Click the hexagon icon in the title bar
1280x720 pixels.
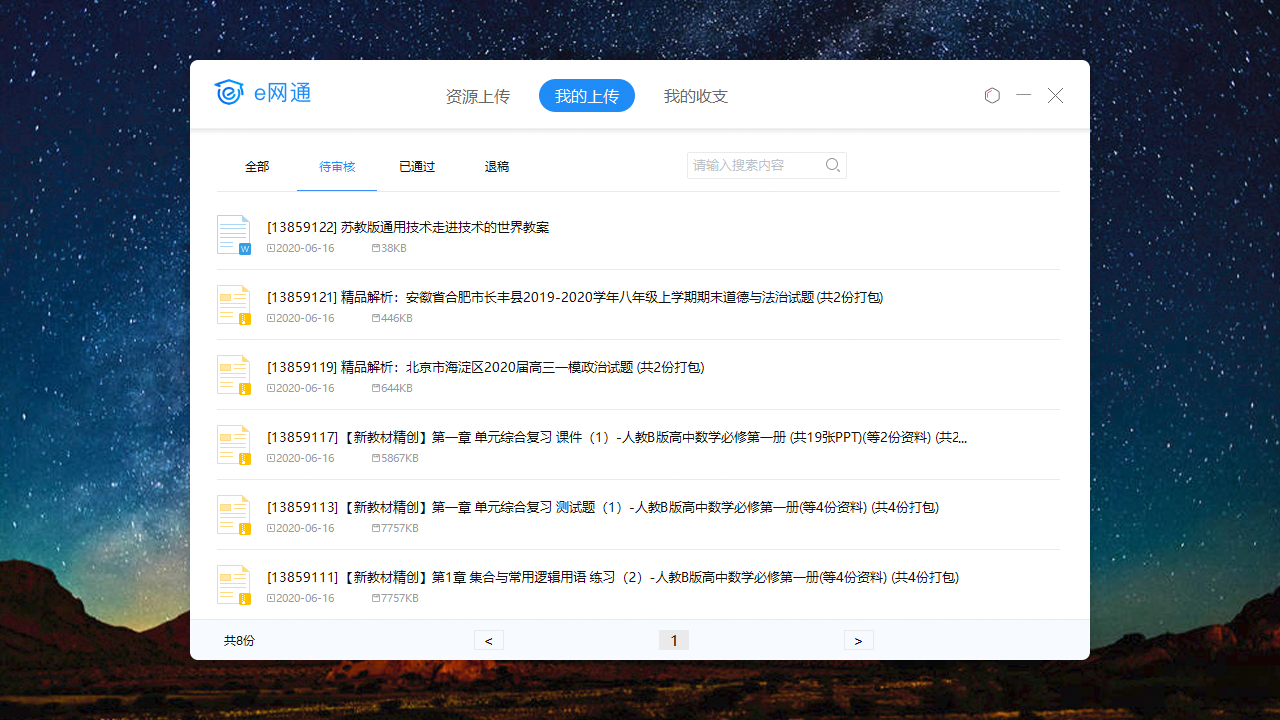[992, 95]
